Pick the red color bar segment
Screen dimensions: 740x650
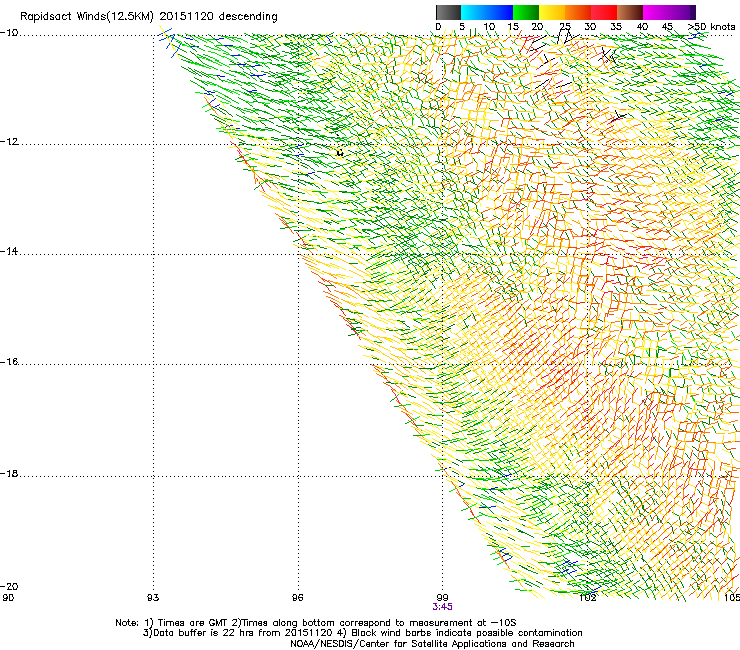click(x=604, y=12)
